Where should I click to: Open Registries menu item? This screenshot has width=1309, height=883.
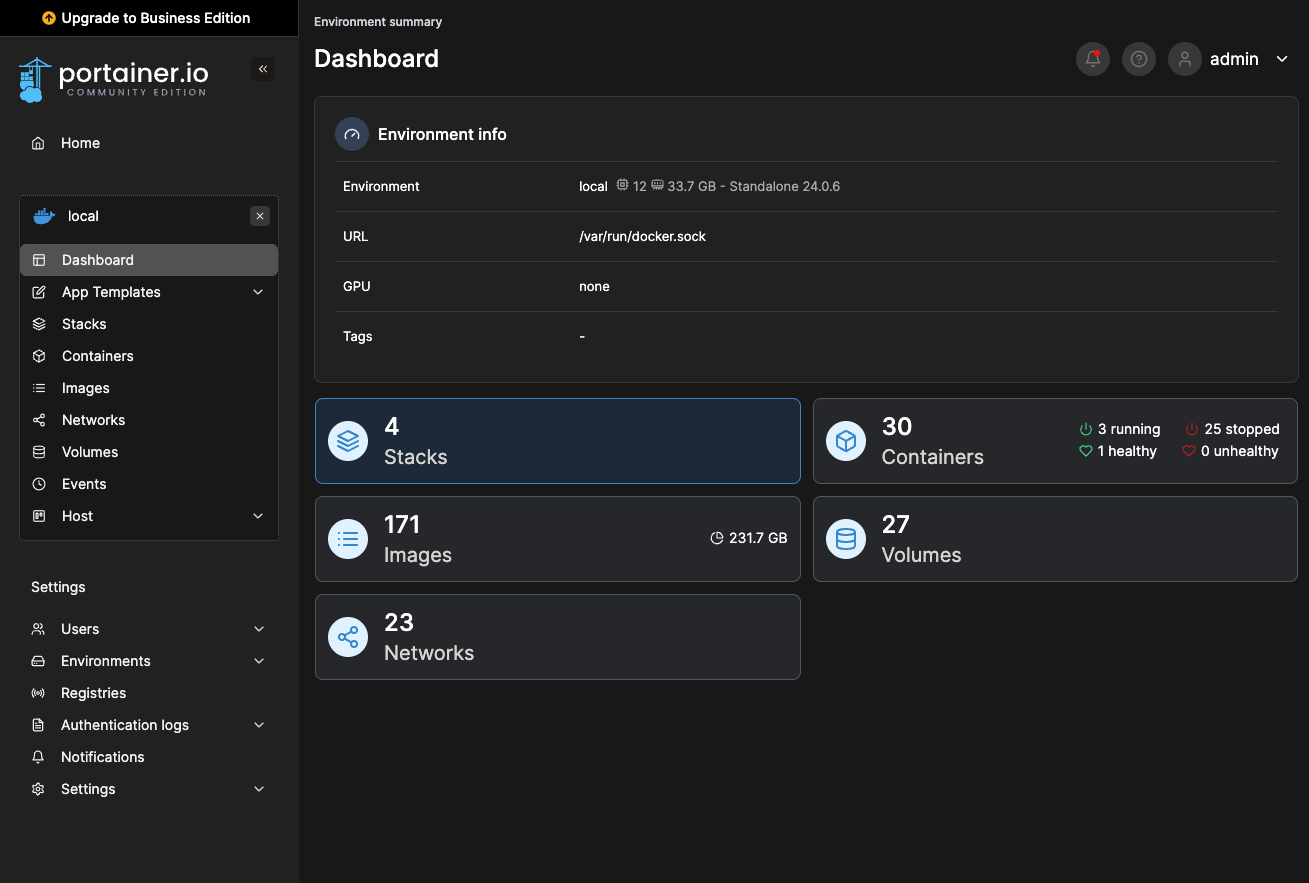149,693
